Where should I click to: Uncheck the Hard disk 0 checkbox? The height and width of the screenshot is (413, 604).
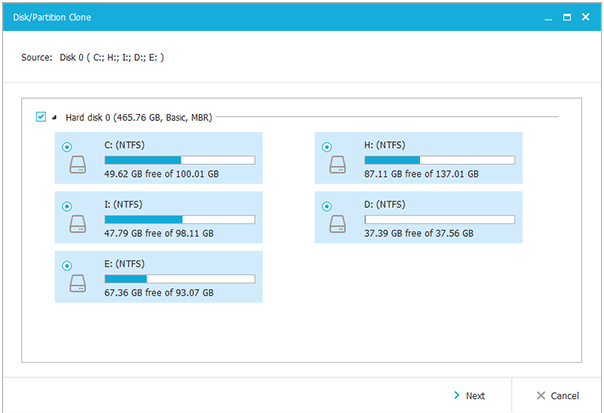tap(41, 117)
